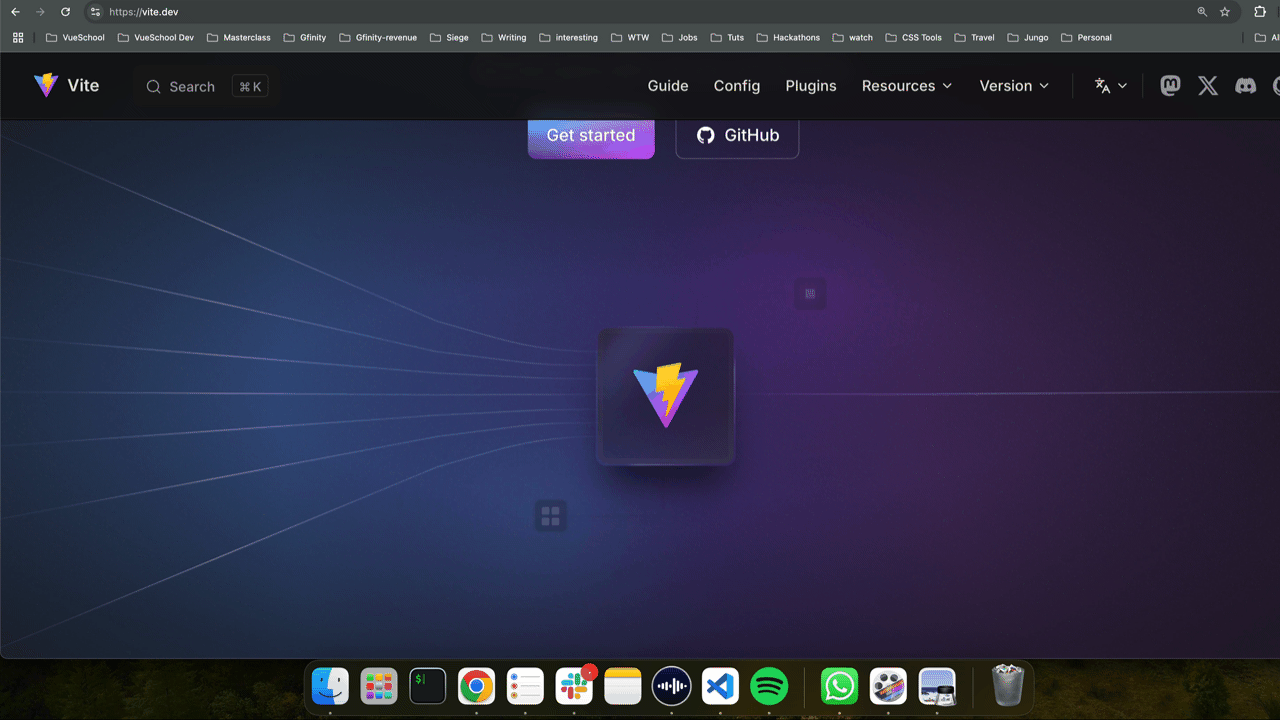This screenshot has height=720, width=1280.
Task: Open the CSS Tools bookmark folder
Action: click(913, 38)
